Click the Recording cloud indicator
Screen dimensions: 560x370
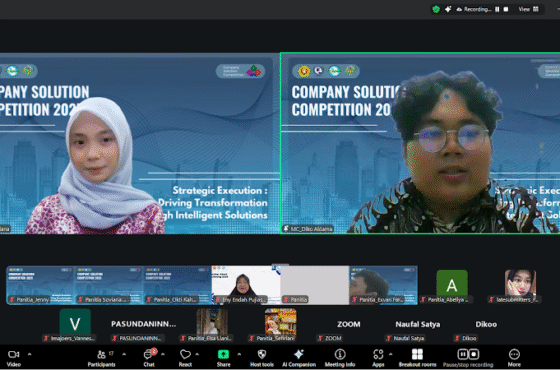474,9
